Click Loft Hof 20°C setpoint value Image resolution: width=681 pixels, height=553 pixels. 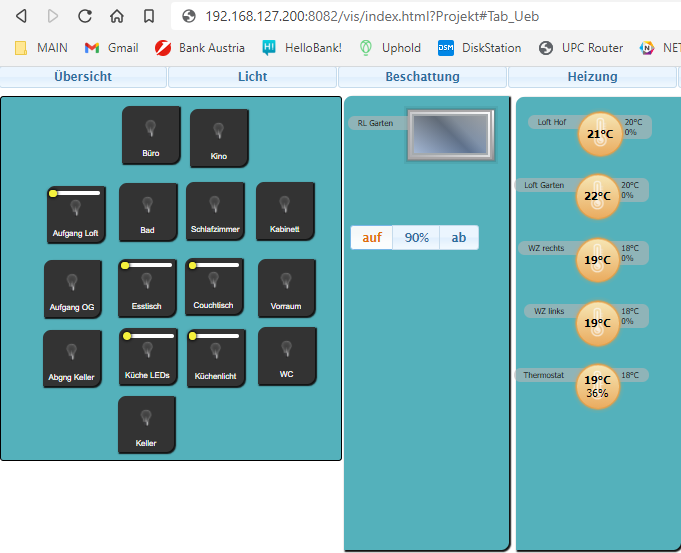click(x=633, y=123)
